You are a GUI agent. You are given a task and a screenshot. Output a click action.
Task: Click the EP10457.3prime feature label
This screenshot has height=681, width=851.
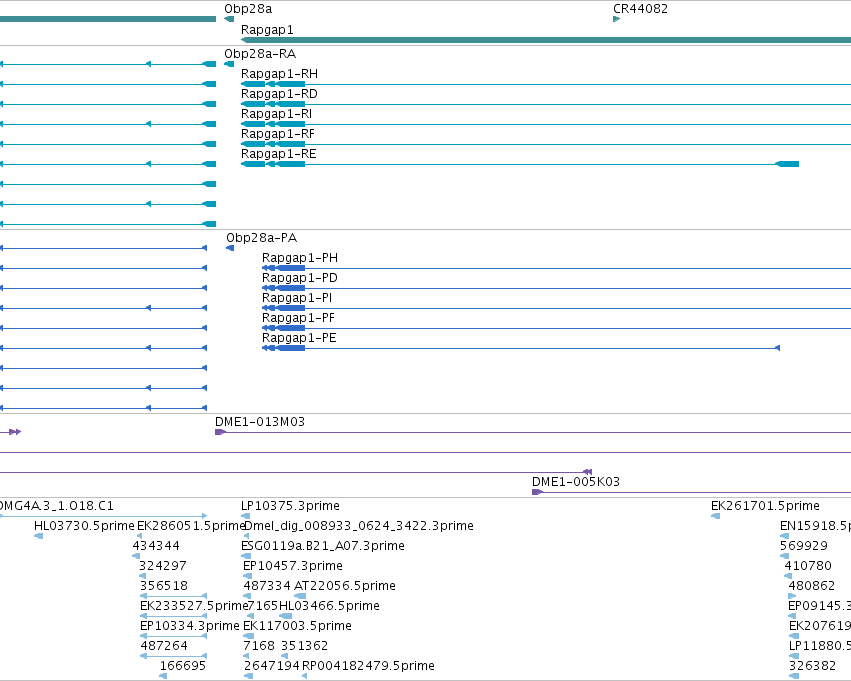tap(293, 566)
